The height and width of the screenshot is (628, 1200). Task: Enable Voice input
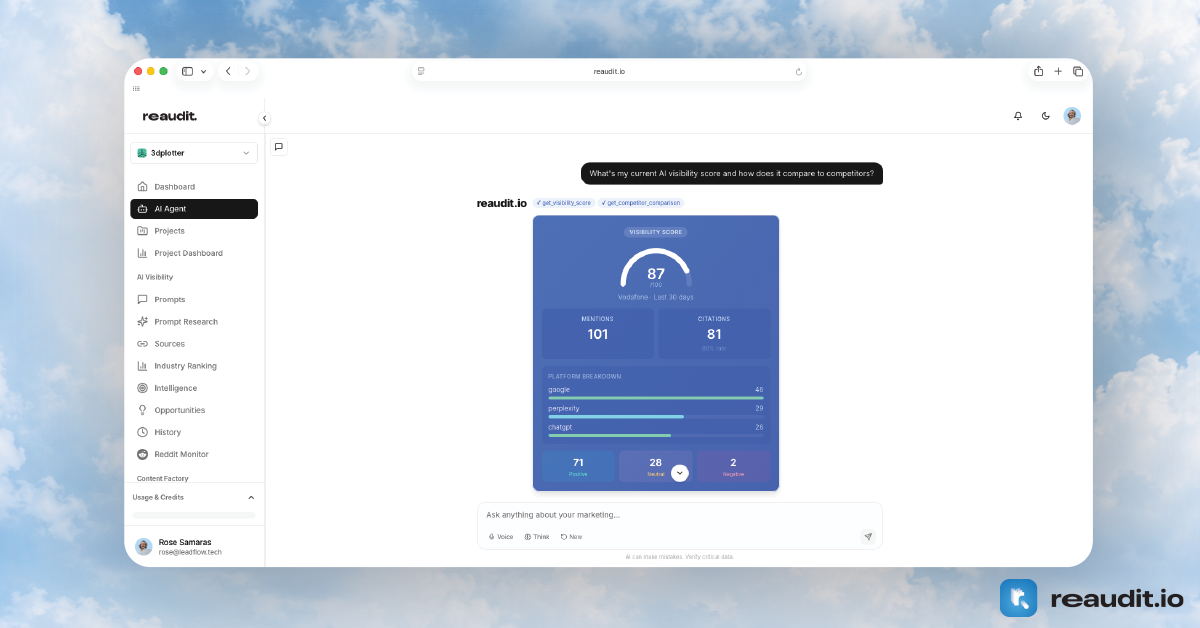(501, 537)
